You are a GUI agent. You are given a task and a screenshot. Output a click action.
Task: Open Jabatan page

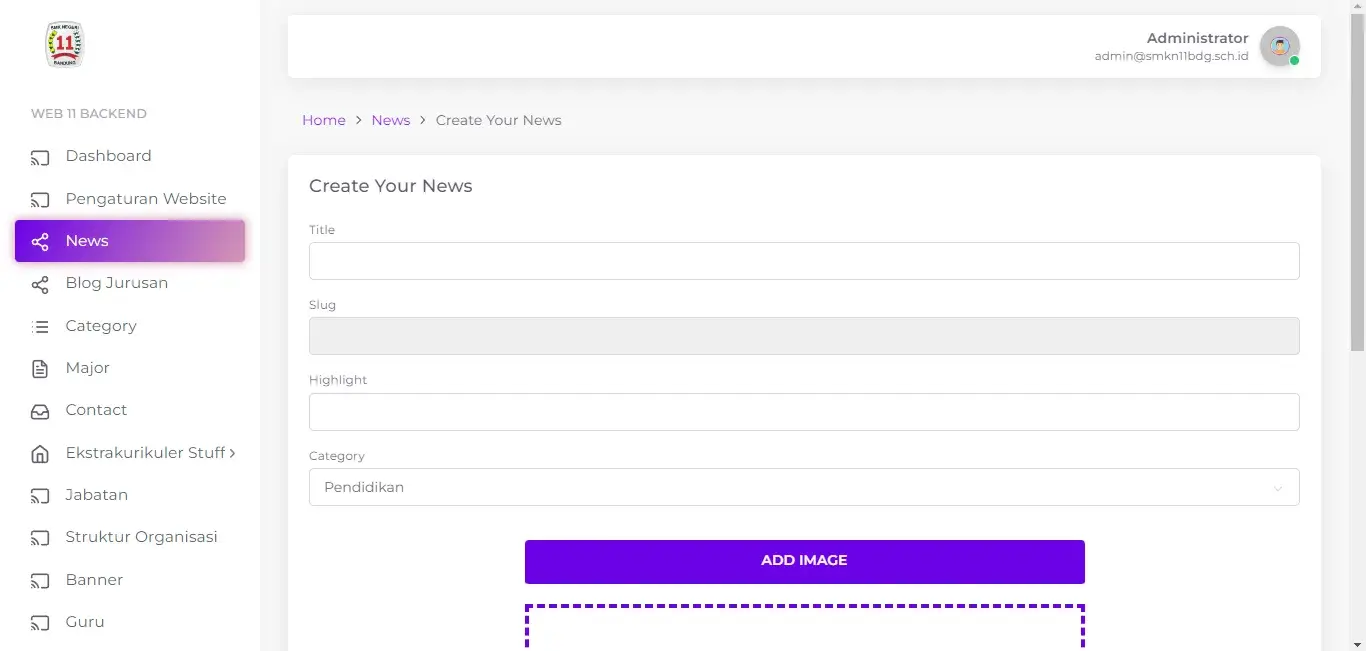130,495
